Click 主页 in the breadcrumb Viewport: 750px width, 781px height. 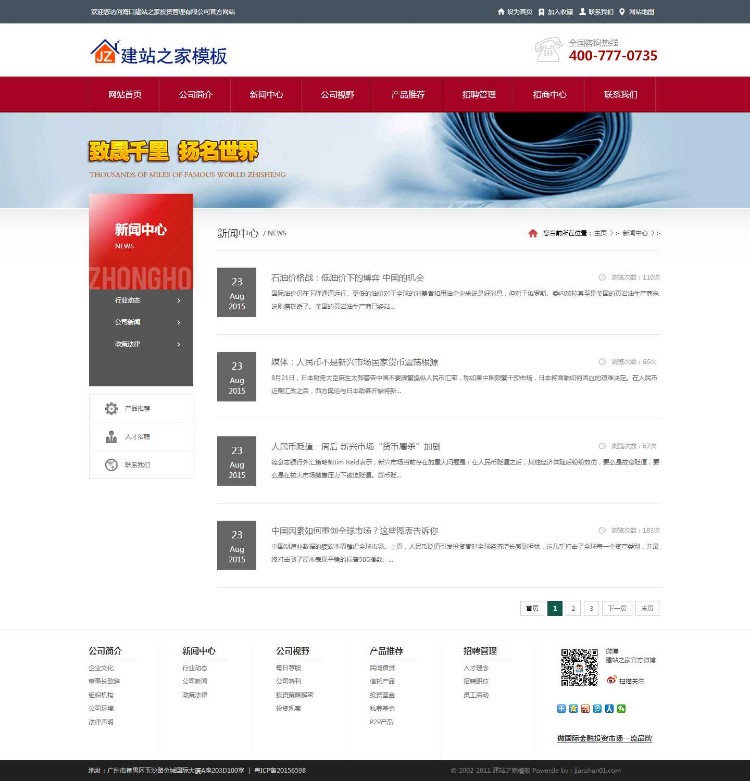600,233
